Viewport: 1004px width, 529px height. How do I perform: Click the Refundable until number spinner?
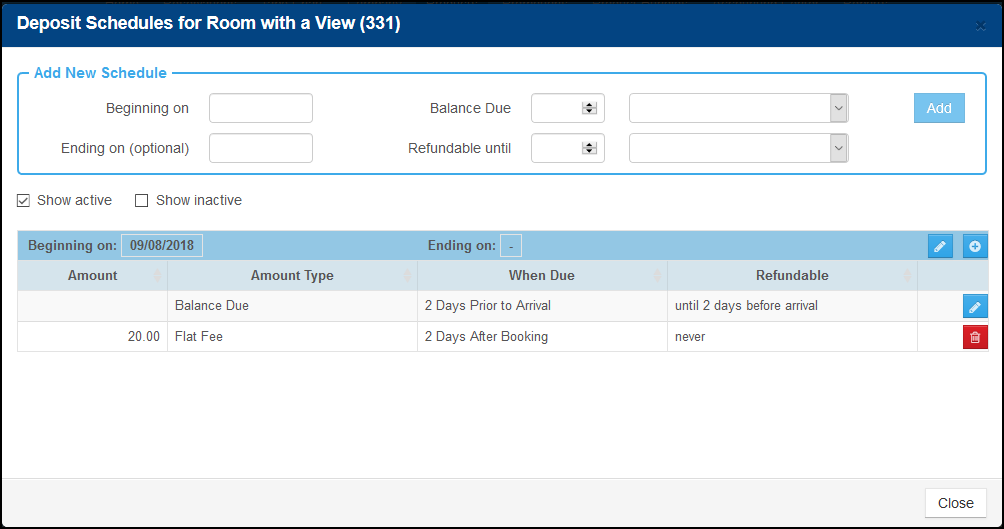click(589, 148)
